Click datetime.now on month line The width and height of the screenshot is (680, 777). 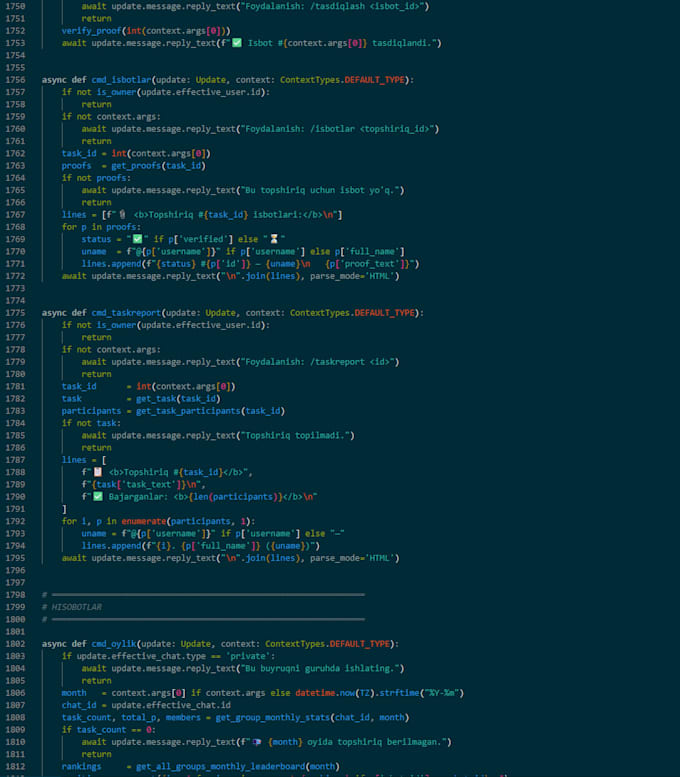click(325, 693)
